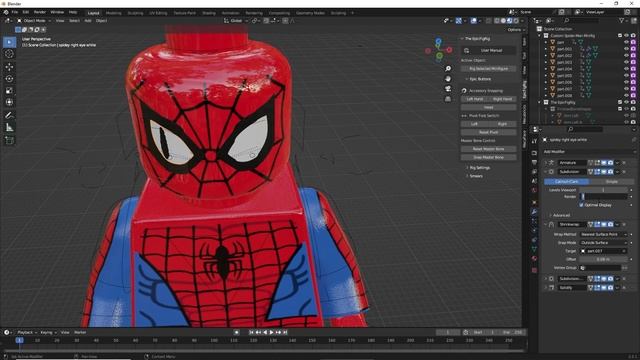Open the Output properties tab icon
This screenshot has height=360, width=640.
tap(534, 162)
